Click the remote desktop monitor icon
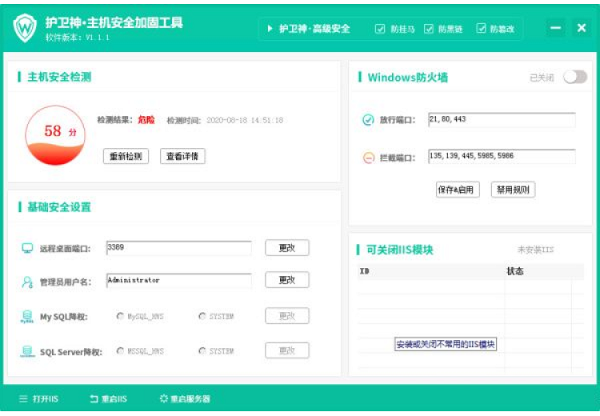 [x=27, y=248]
